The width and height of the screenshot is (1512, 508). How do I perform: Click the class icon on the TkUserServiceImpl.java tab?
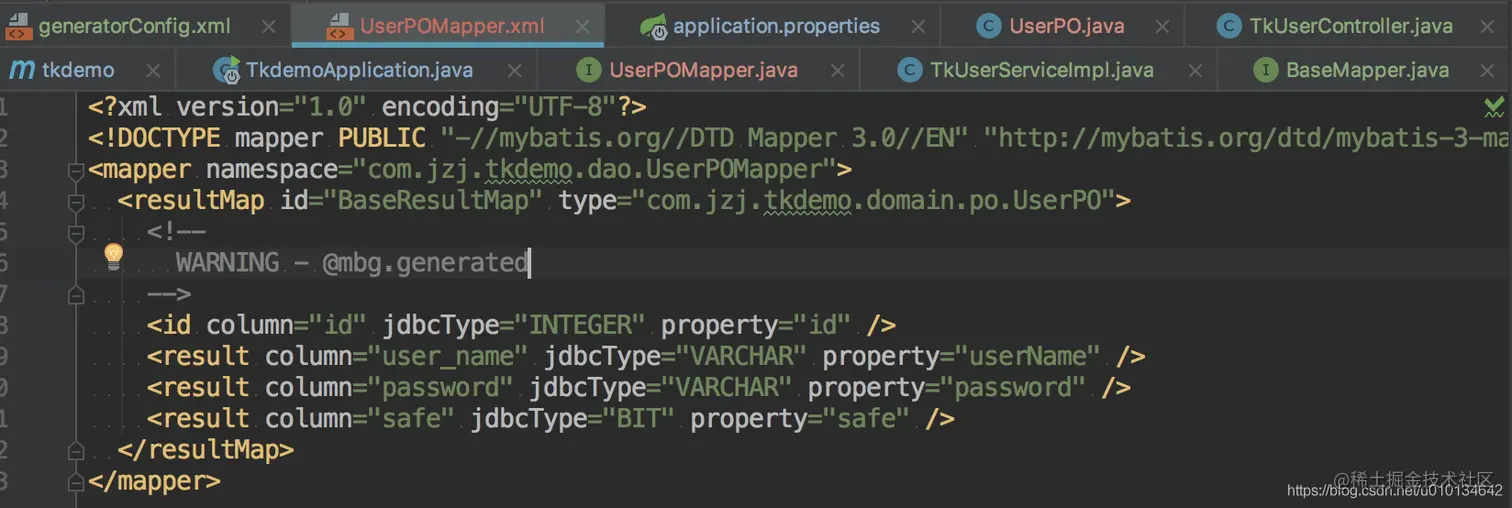(909, 70)
